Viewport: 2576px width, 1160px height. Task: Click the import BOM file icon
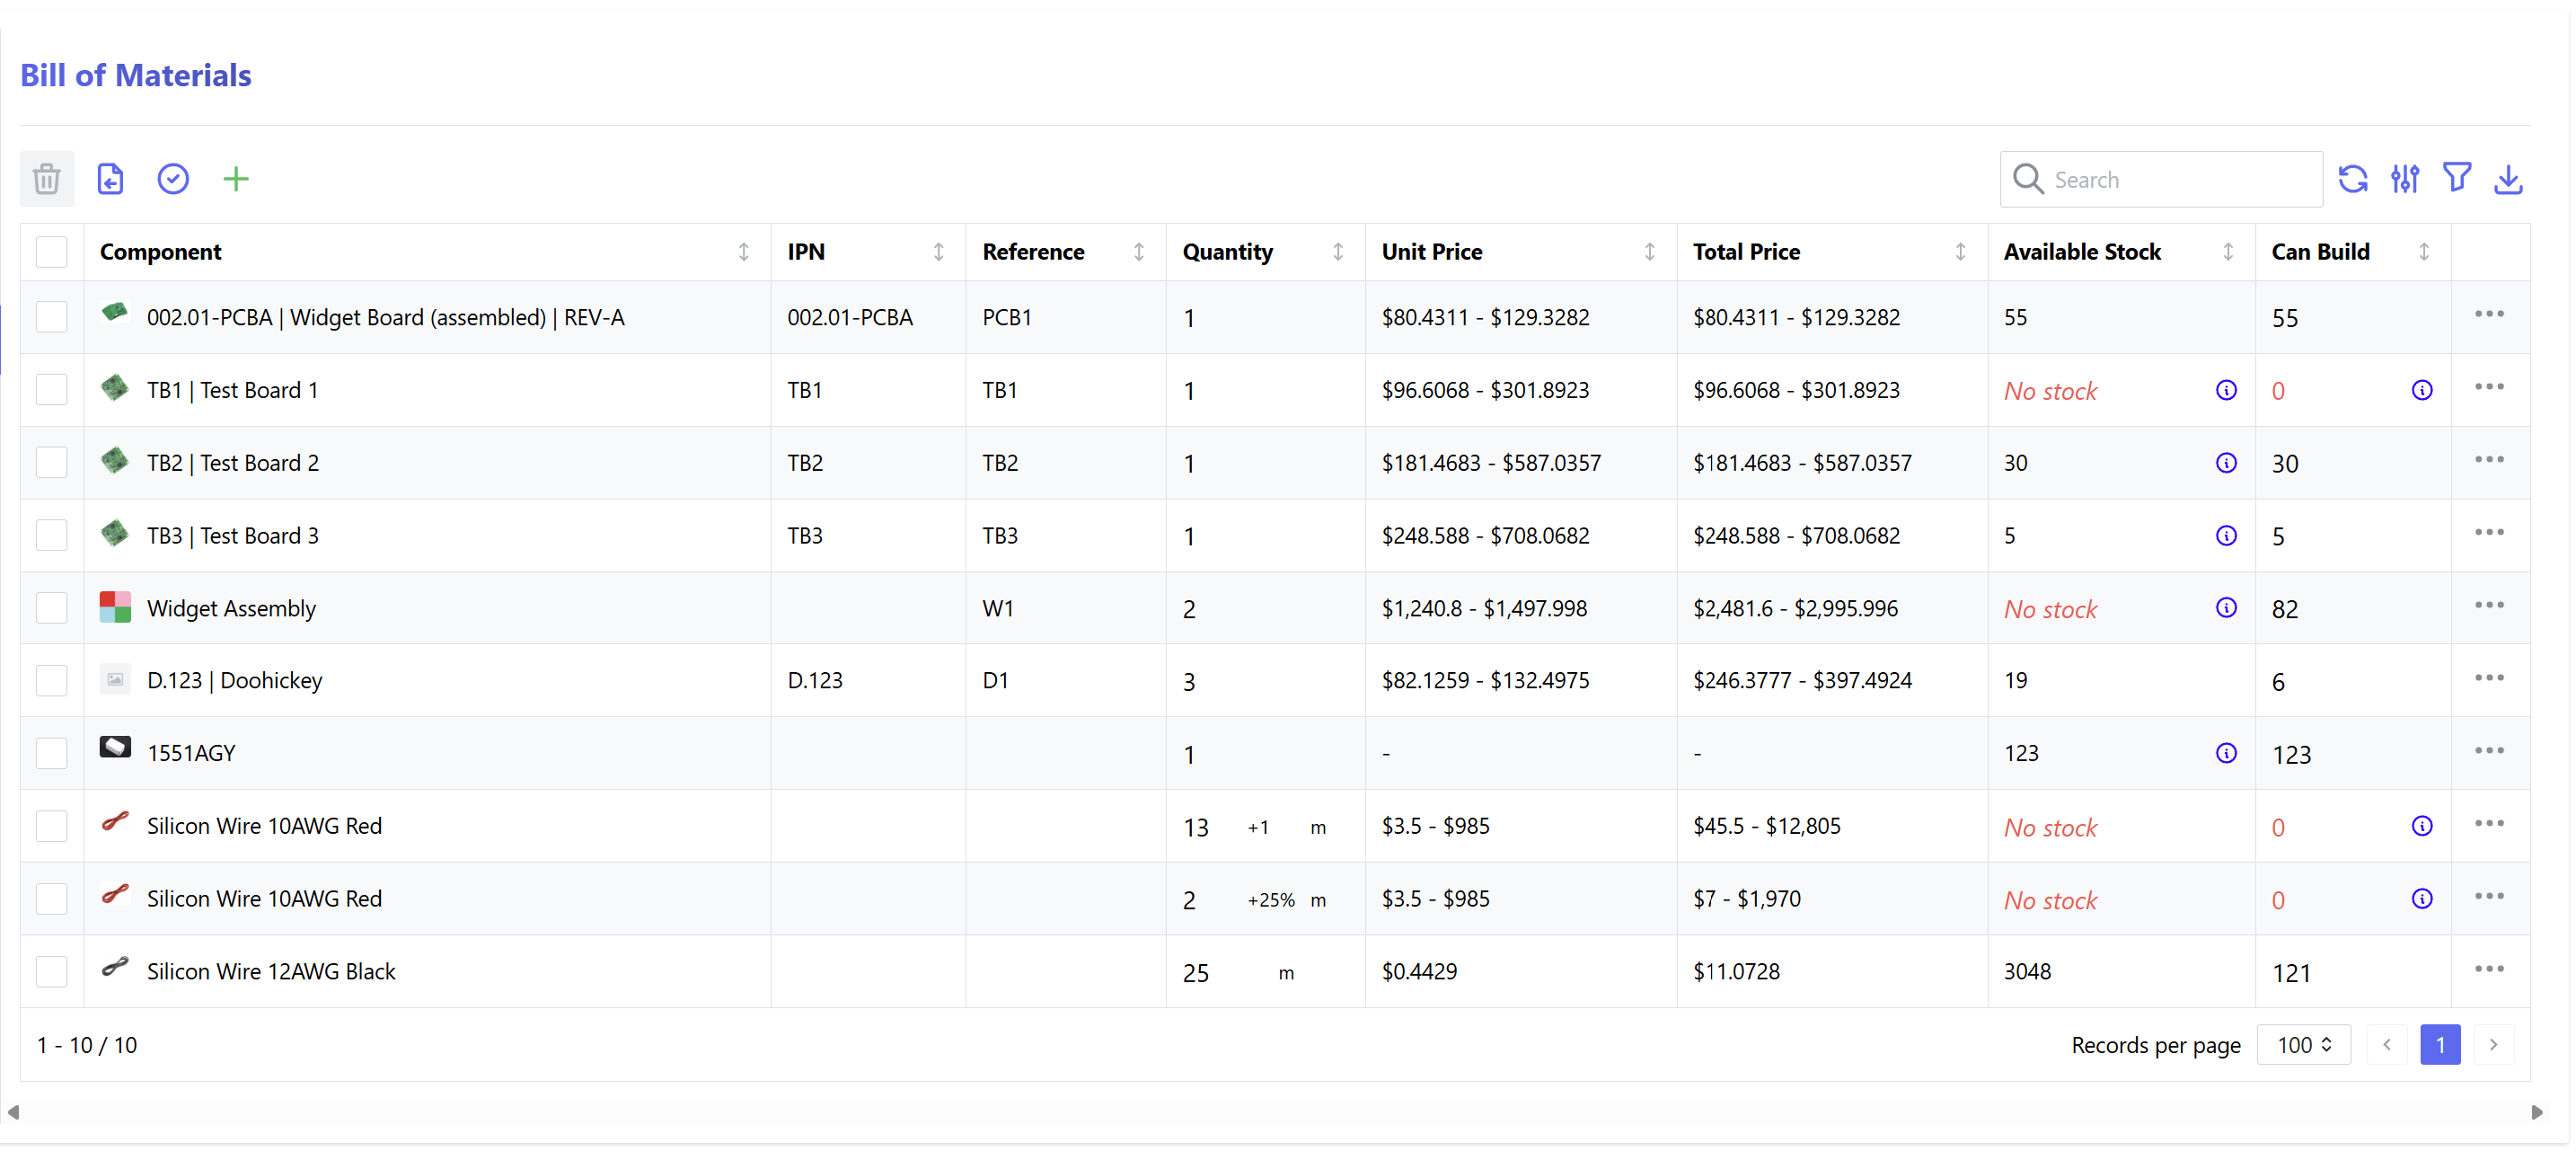pyautogui.click(x=110, y=179)
